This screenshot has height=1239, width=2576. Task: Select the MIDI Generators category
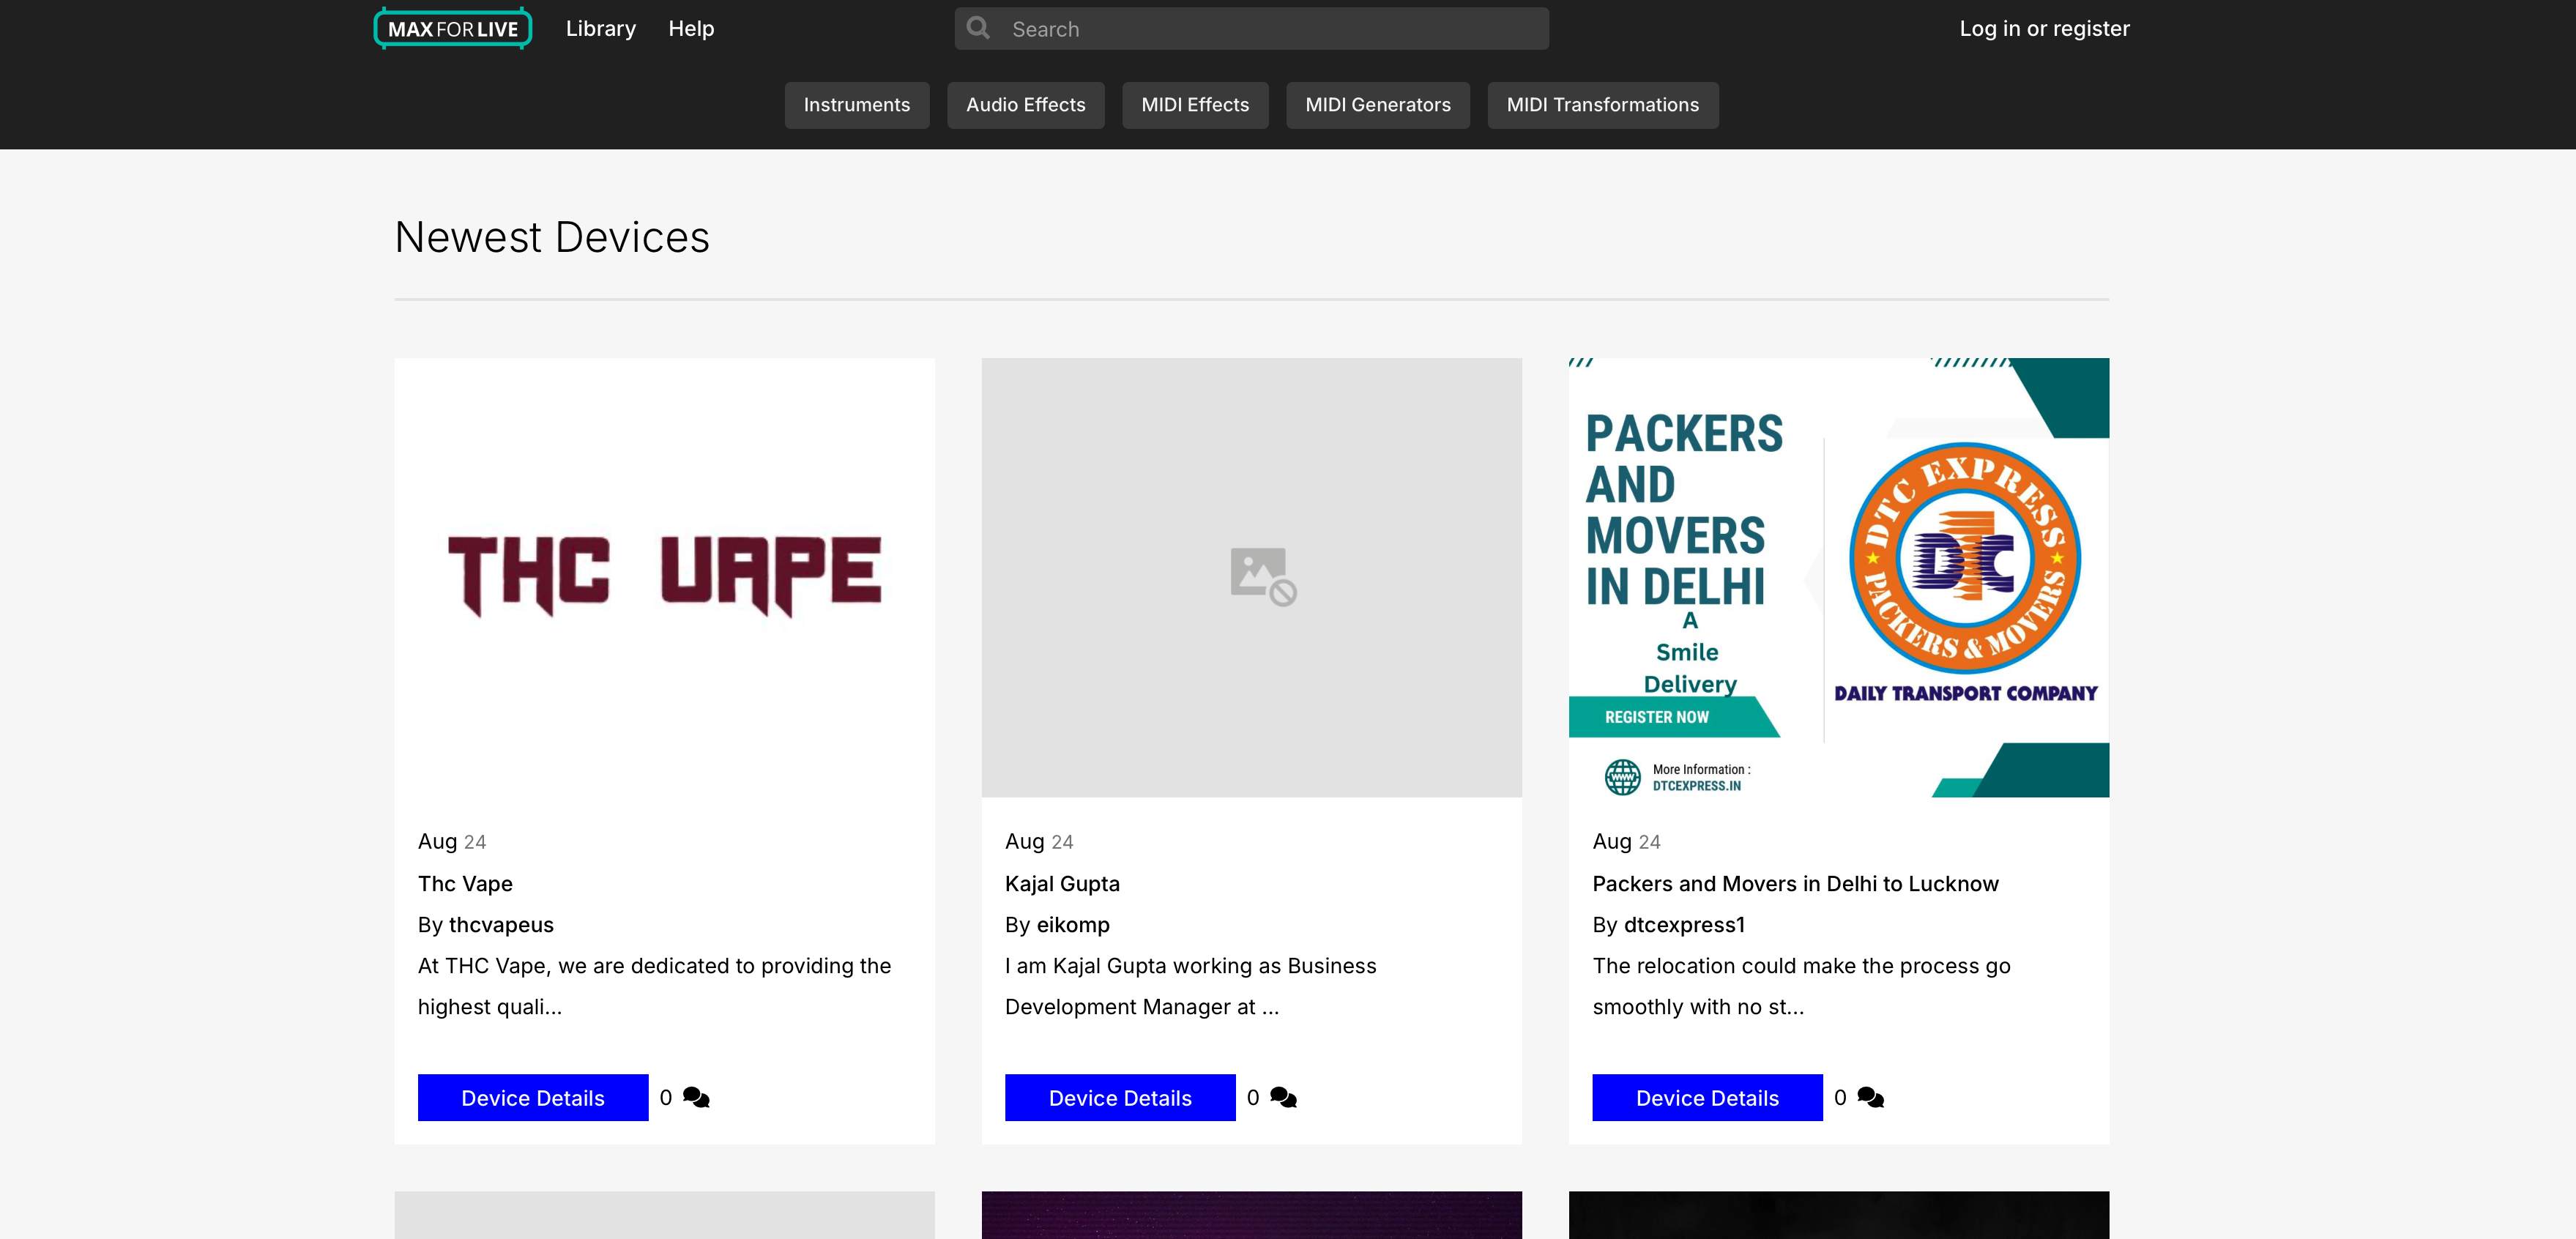[x=1378, y=105]
